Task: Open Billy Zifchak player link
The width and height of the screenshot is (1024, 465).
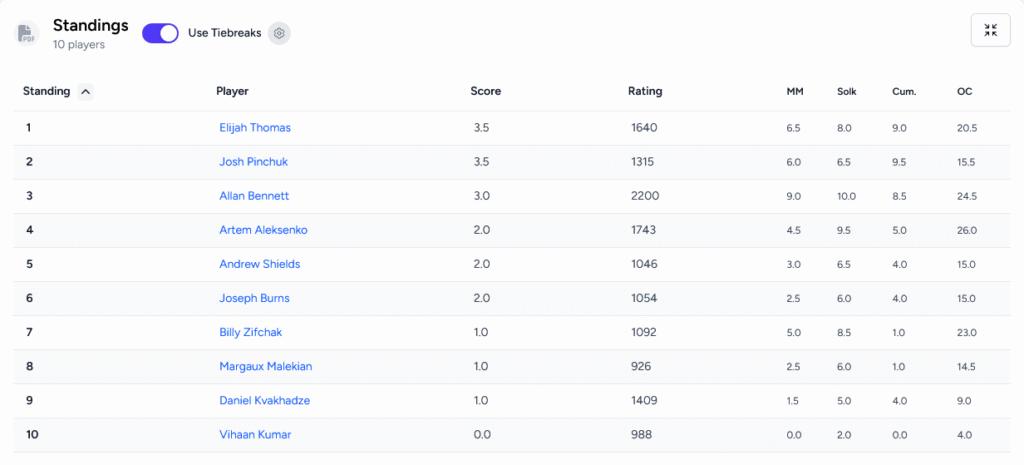Action: (251, 332)
